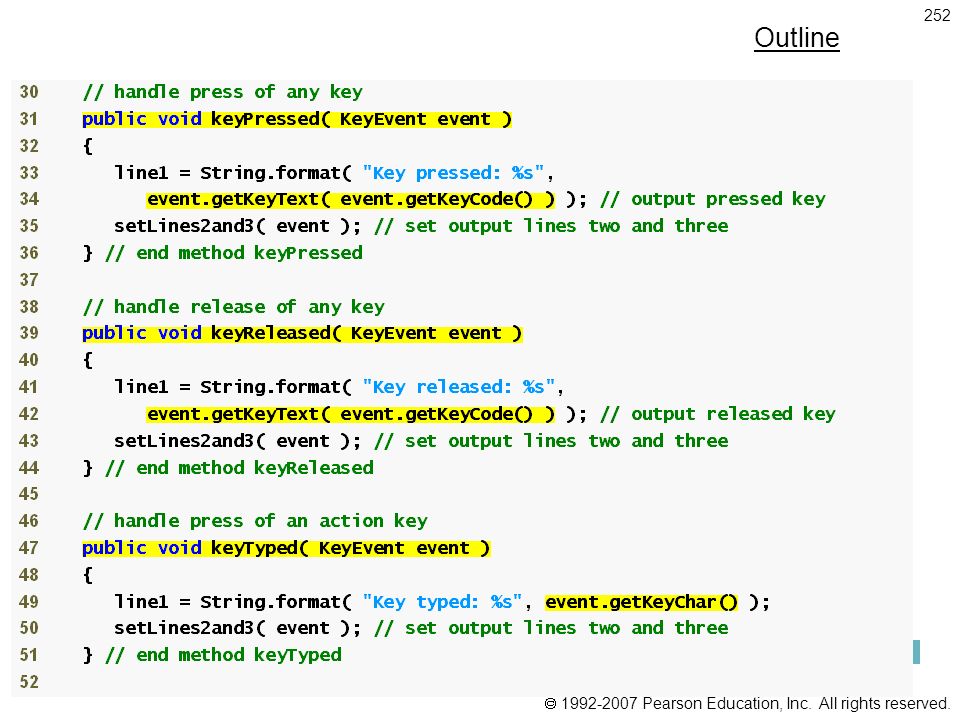The height and width of the screenshot is (720, 960).
Task: Click "line1 = String.format(" on line 49
Action: point(233,602)
